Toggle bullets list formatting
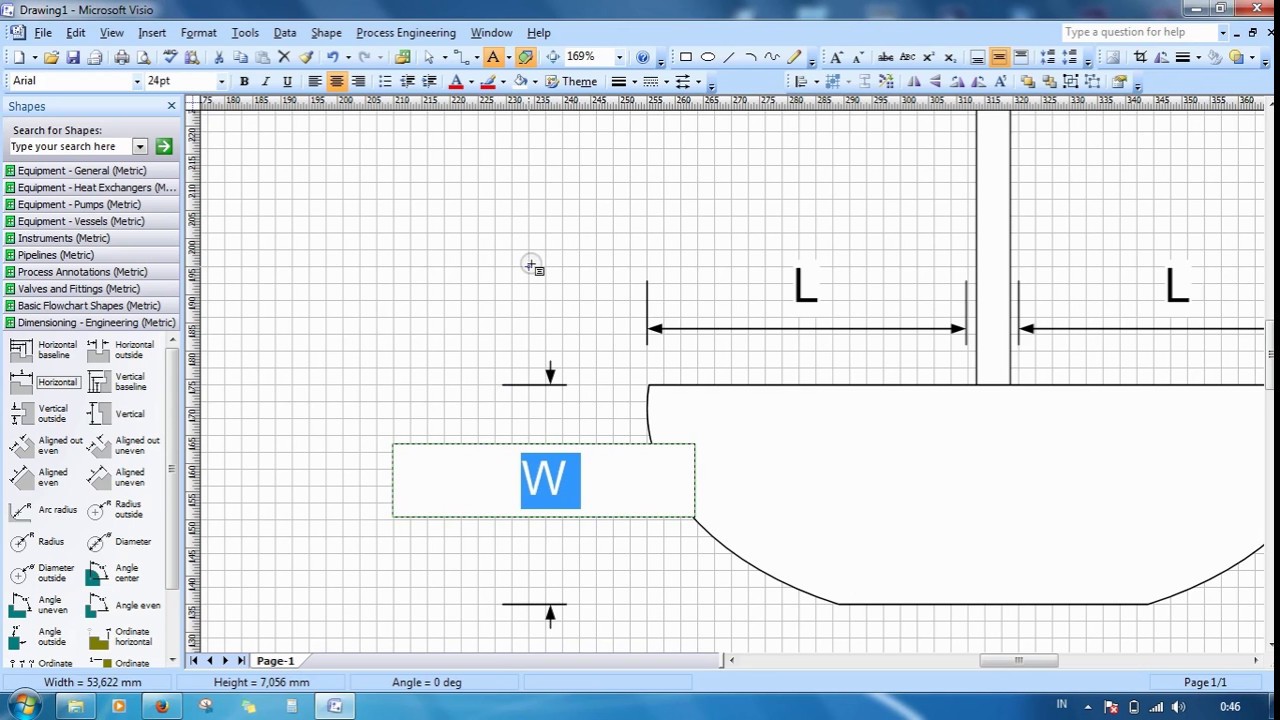The width and height of the screenshot is (1280, 720). pyautogui.click(x=385, y=81)
